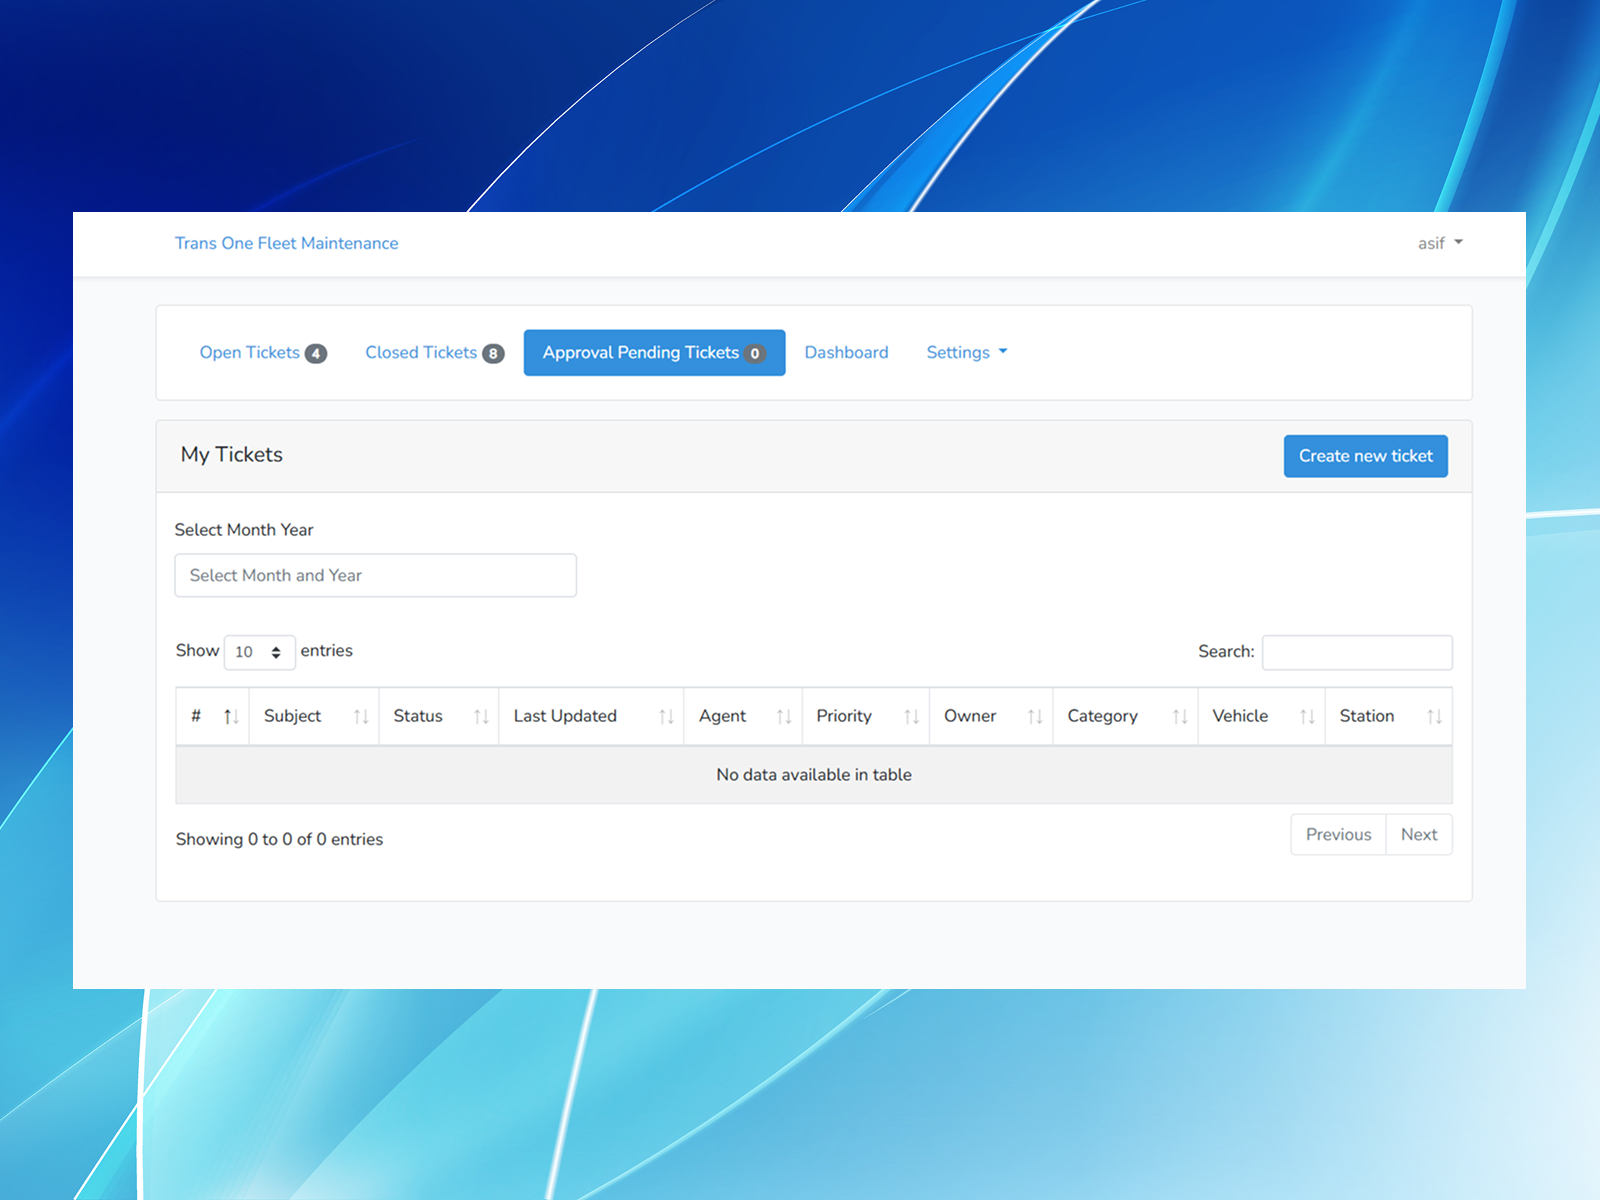The height and width of the screenshot is (1200, 1600).
Task: Open the Dashboard tab
Action: coord(846,352)
